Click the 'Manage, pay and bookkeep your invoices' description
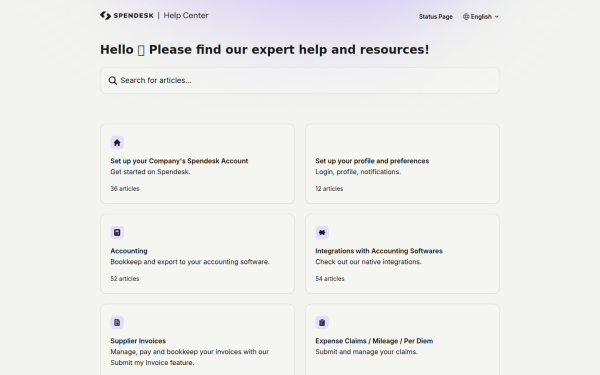This screenshot has width=600, height=375. tap(190, 357)
